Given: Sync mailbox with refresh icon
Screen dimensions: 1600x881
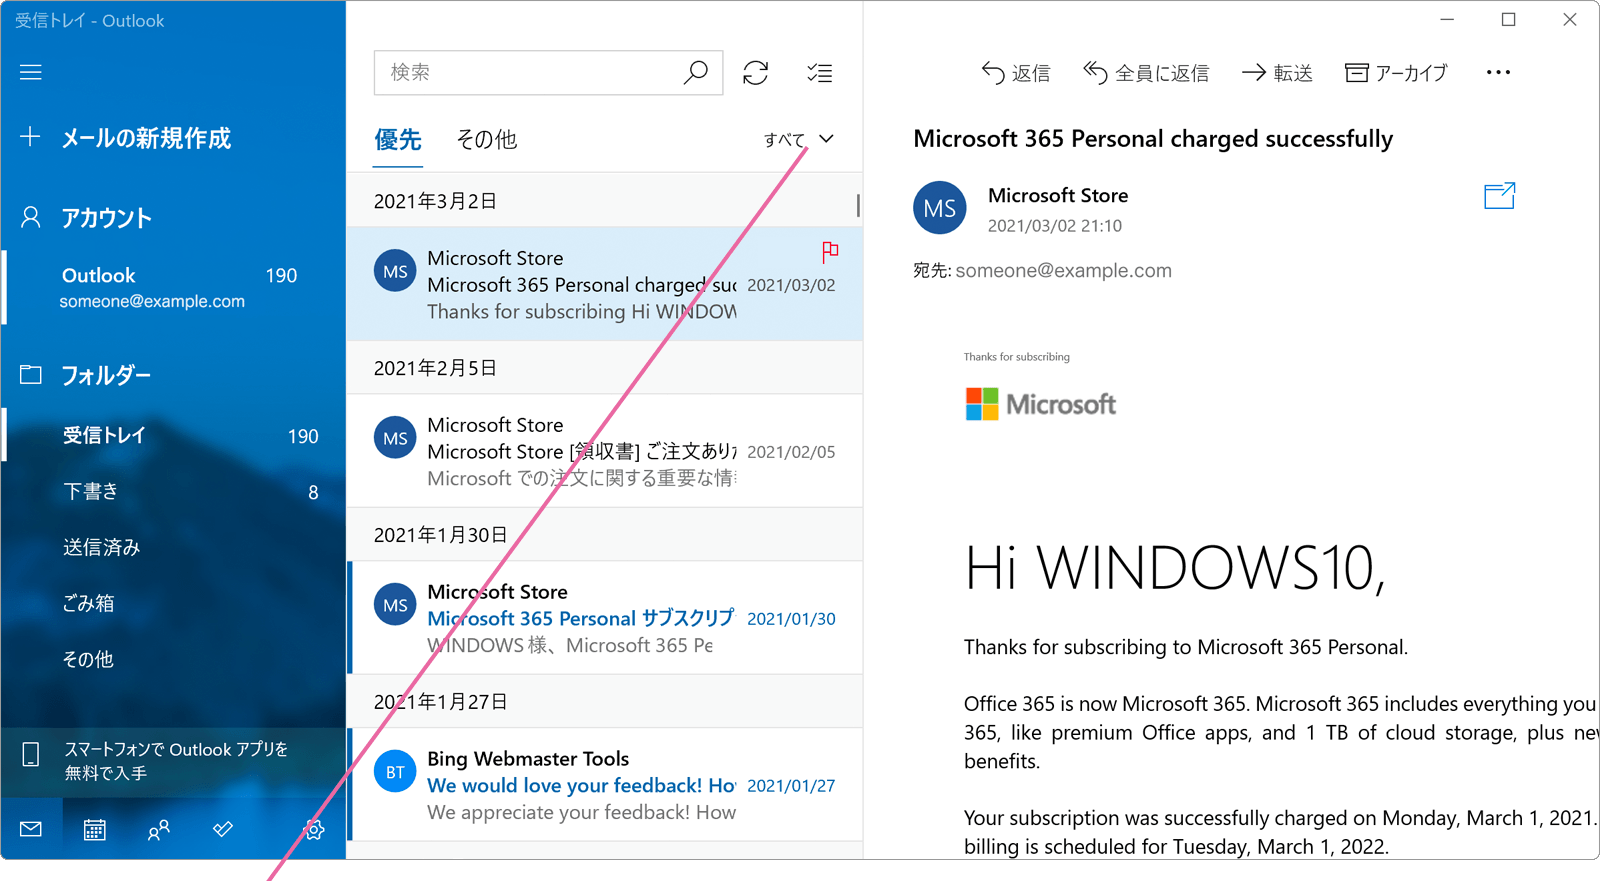Looking at the screenshot, I should point(756,72).
